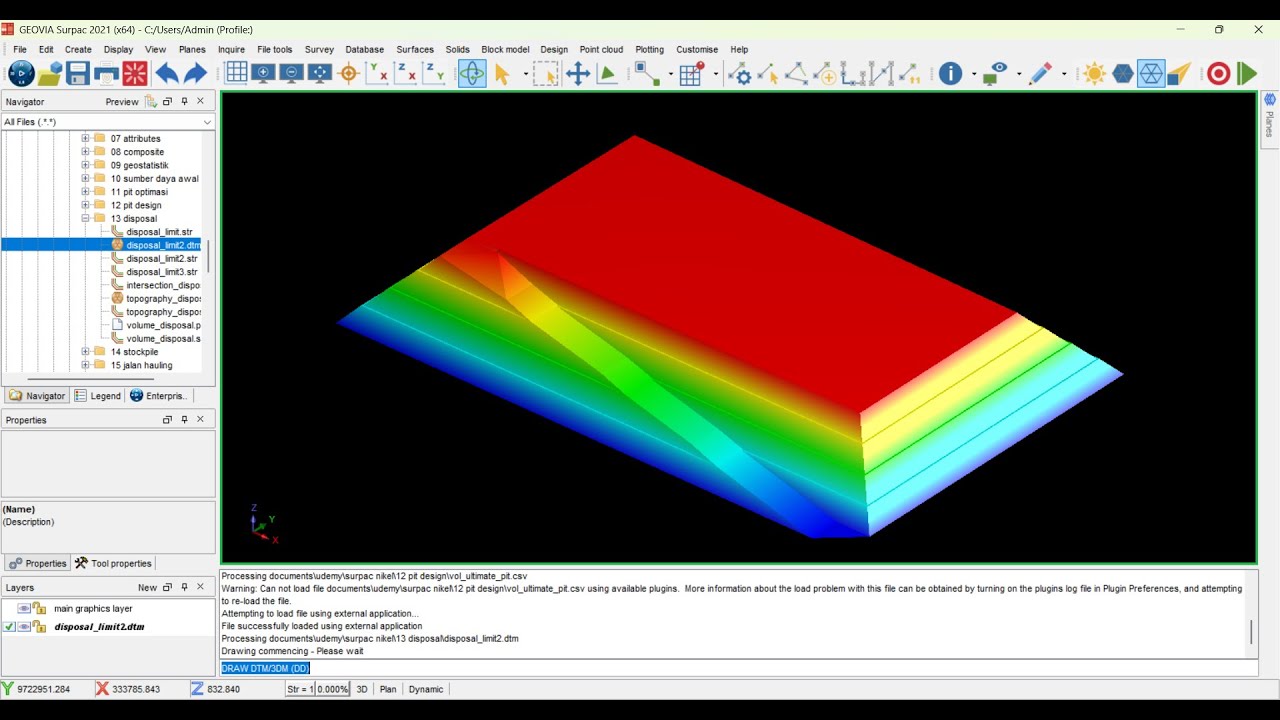Select the ZX section view icon

pyautogui.click(x=405, y=73)
